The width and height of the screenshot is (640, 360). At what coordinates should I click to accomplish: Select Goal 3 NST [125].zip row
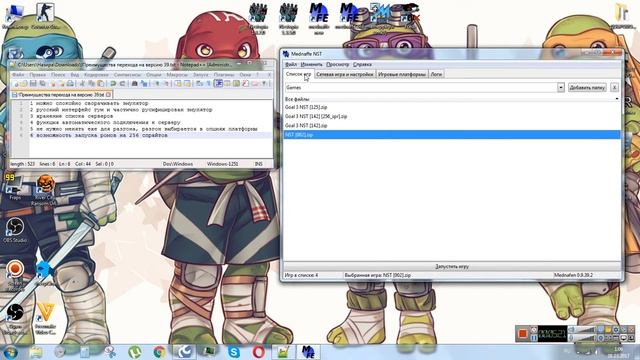pyautogui.click(x=452, y=107)
